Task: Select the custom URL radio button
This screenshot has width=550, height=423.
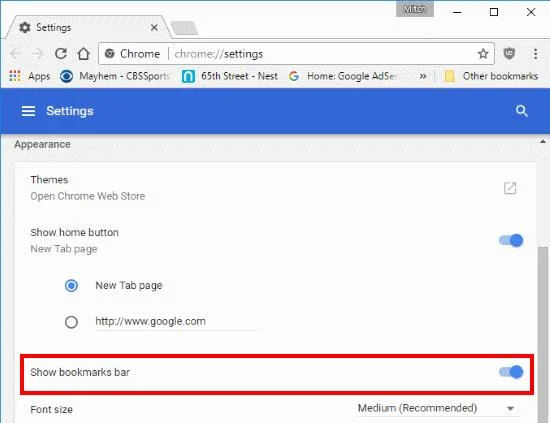Action: pyautogui.click(x=71, y=322)
